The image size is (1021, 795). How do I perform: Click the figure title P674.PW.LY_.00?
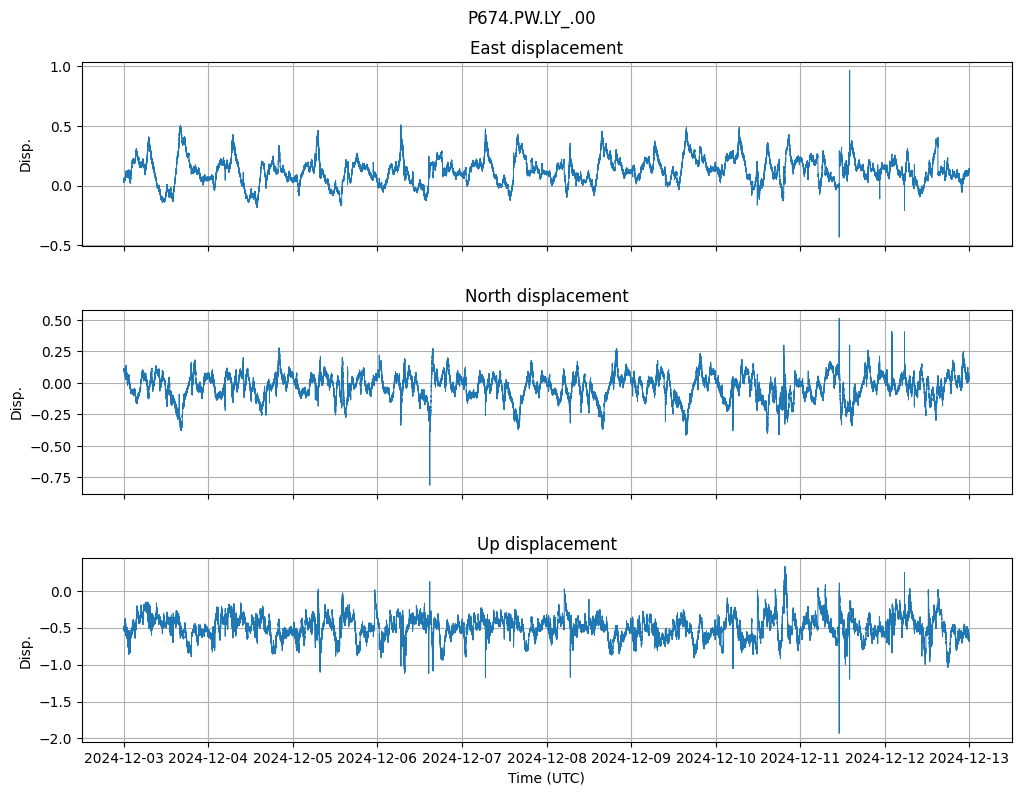coord(531,18)
